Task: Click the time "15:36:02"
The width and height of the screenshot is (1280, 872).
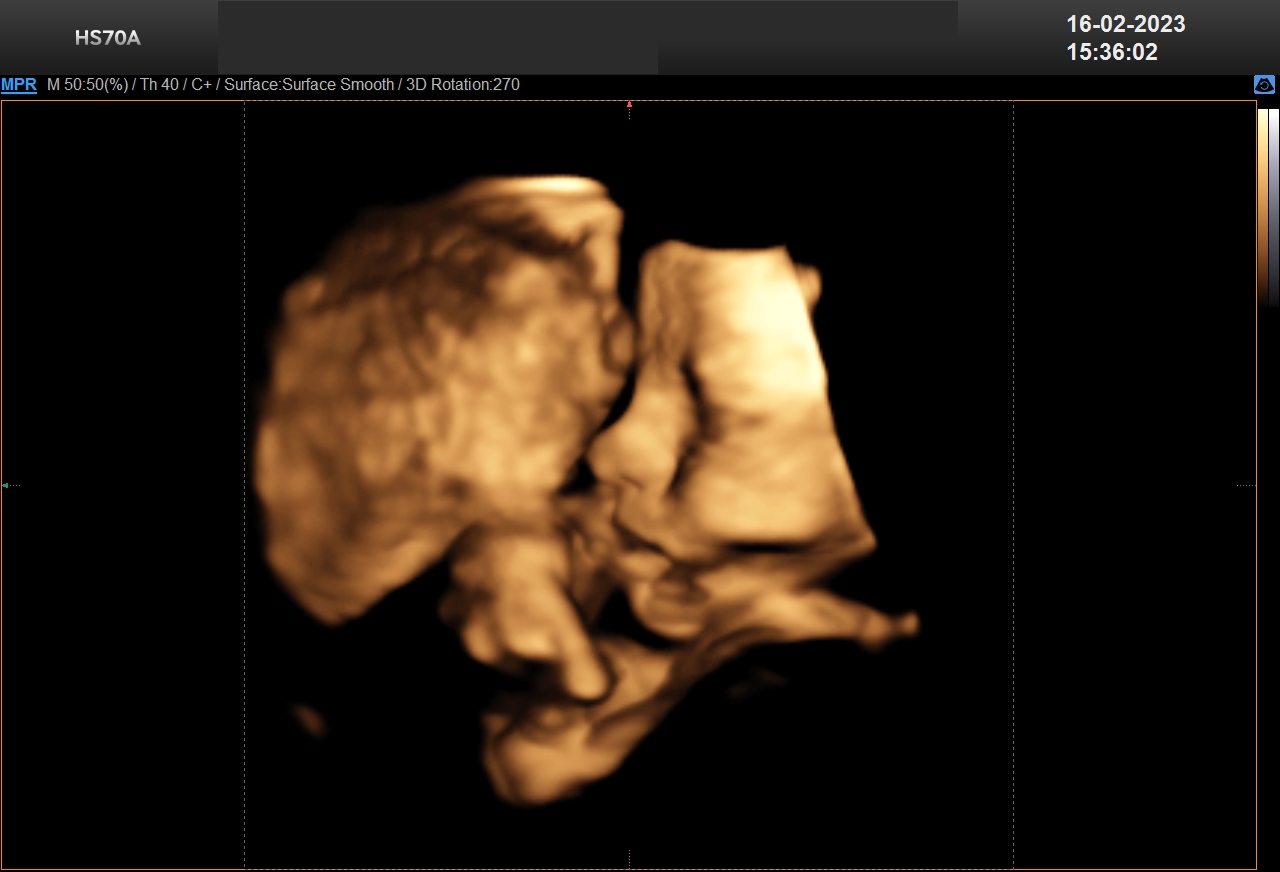Action: pos(1112,53)
